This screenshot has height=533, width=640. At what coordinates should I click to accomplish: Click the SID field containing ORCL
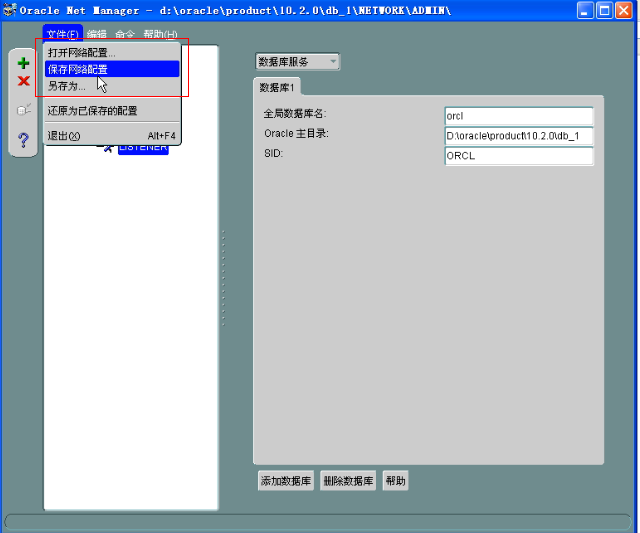519,156
